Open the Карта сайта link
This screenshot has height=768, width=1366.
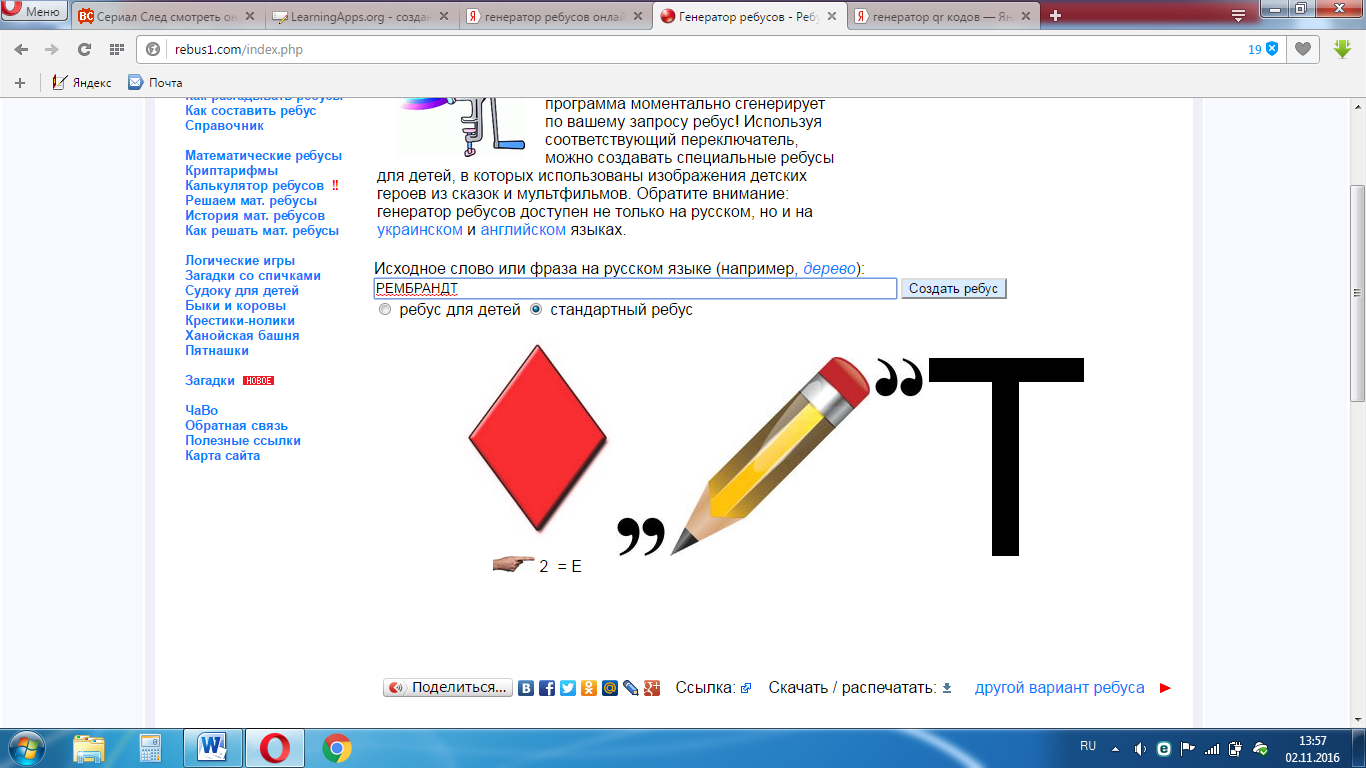(x=222, y=456)
